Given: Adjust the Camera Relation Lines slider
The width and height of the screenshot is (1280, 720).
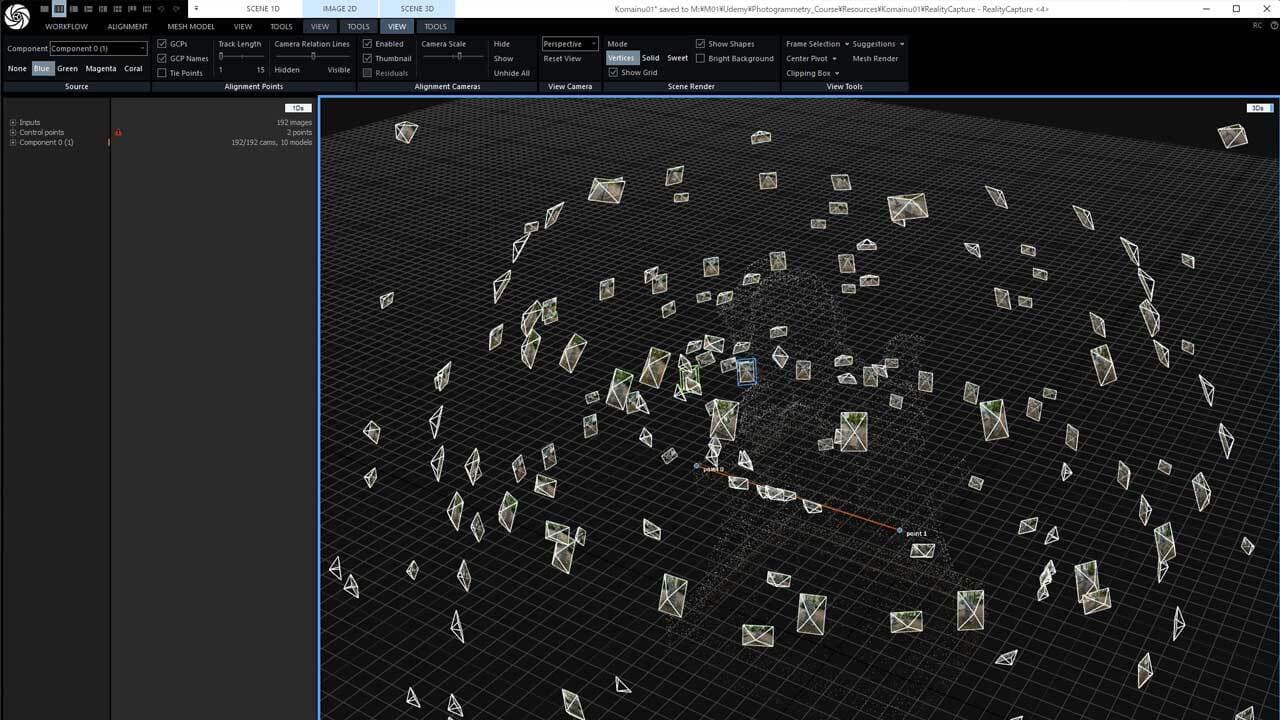Looking at the screenshot, I should pyautogui.click(x=313, y=56).
